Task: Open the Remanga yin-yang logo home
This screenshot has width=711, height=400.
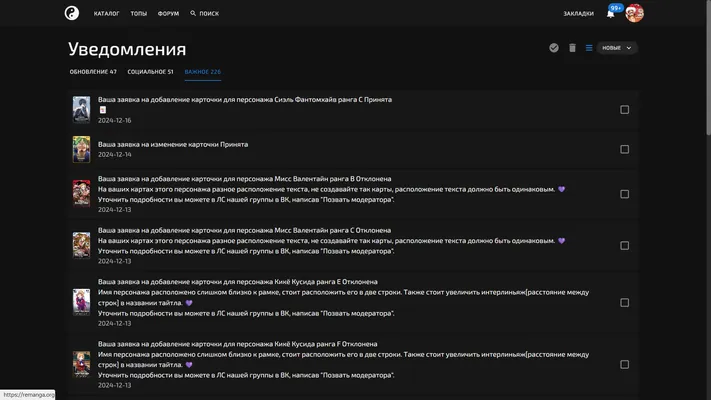Action: click(x=72, y=13)
